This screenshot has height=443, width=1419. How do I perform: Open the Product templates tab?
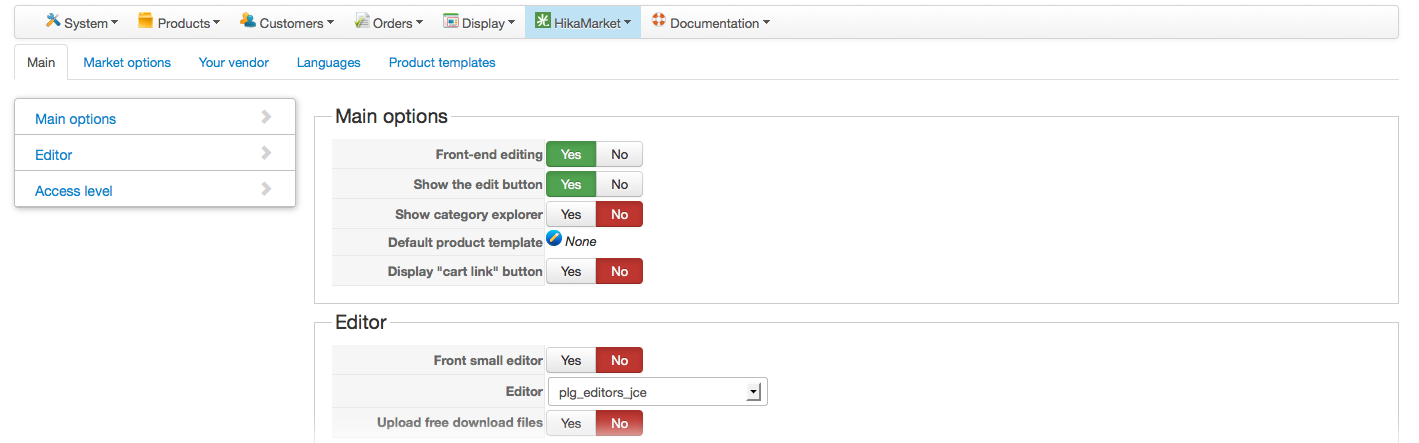(442, 63)
